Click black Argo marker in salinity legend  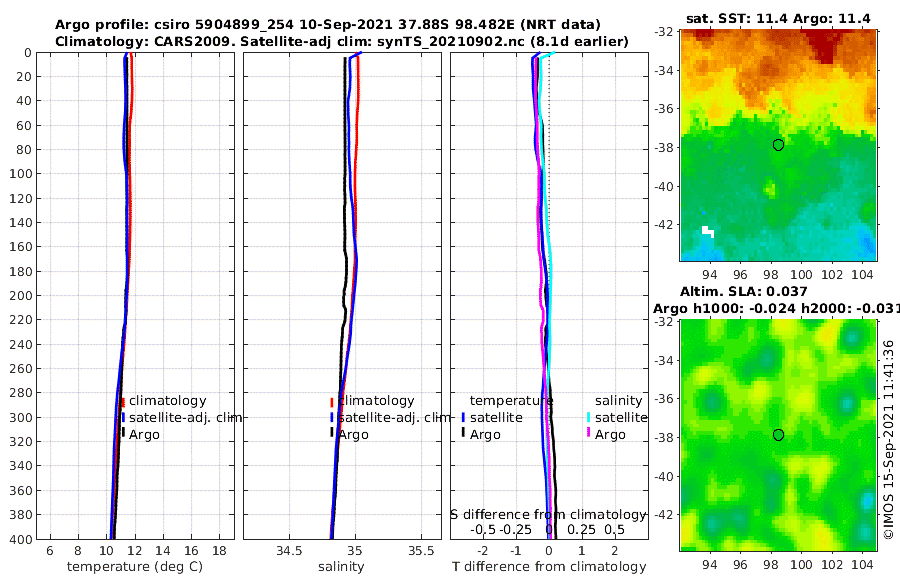pos(332,432)
